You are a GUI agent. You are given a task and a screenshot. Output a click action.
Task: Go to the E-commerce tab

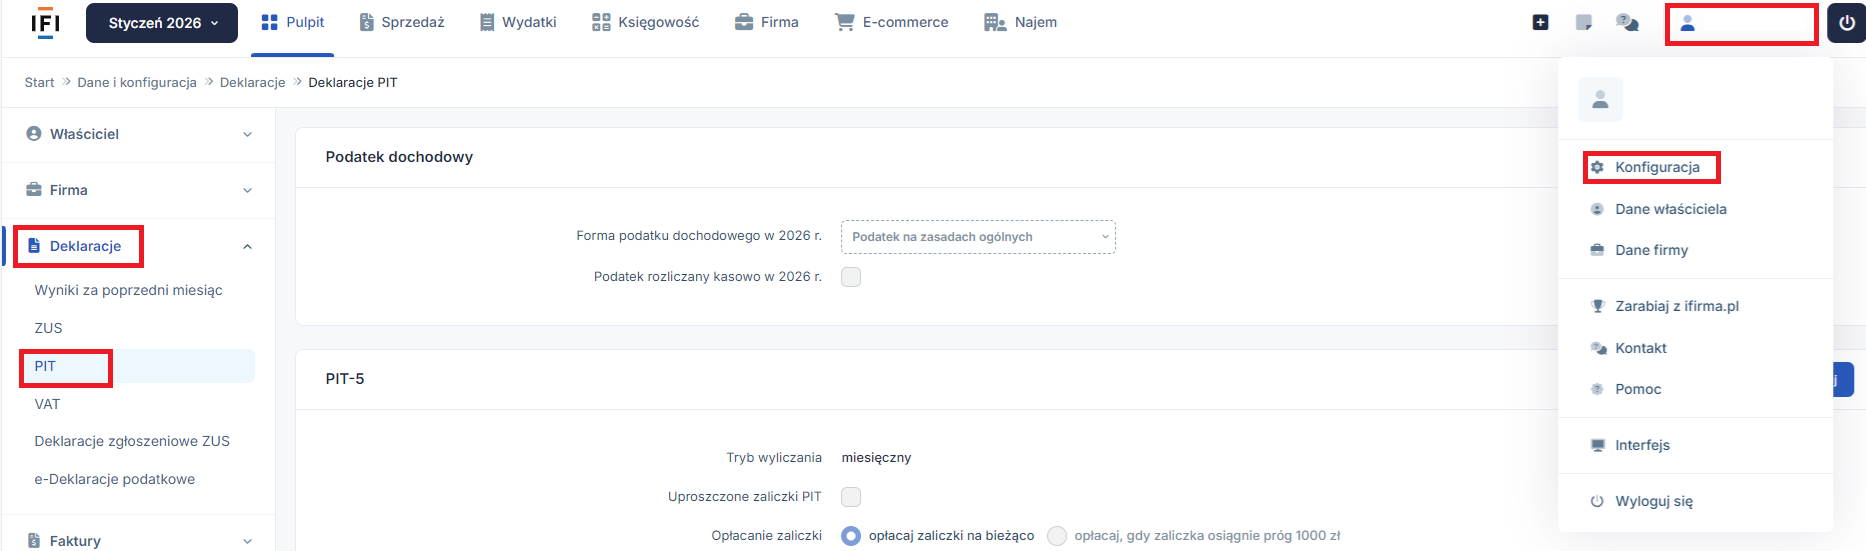tap(891, 22)
